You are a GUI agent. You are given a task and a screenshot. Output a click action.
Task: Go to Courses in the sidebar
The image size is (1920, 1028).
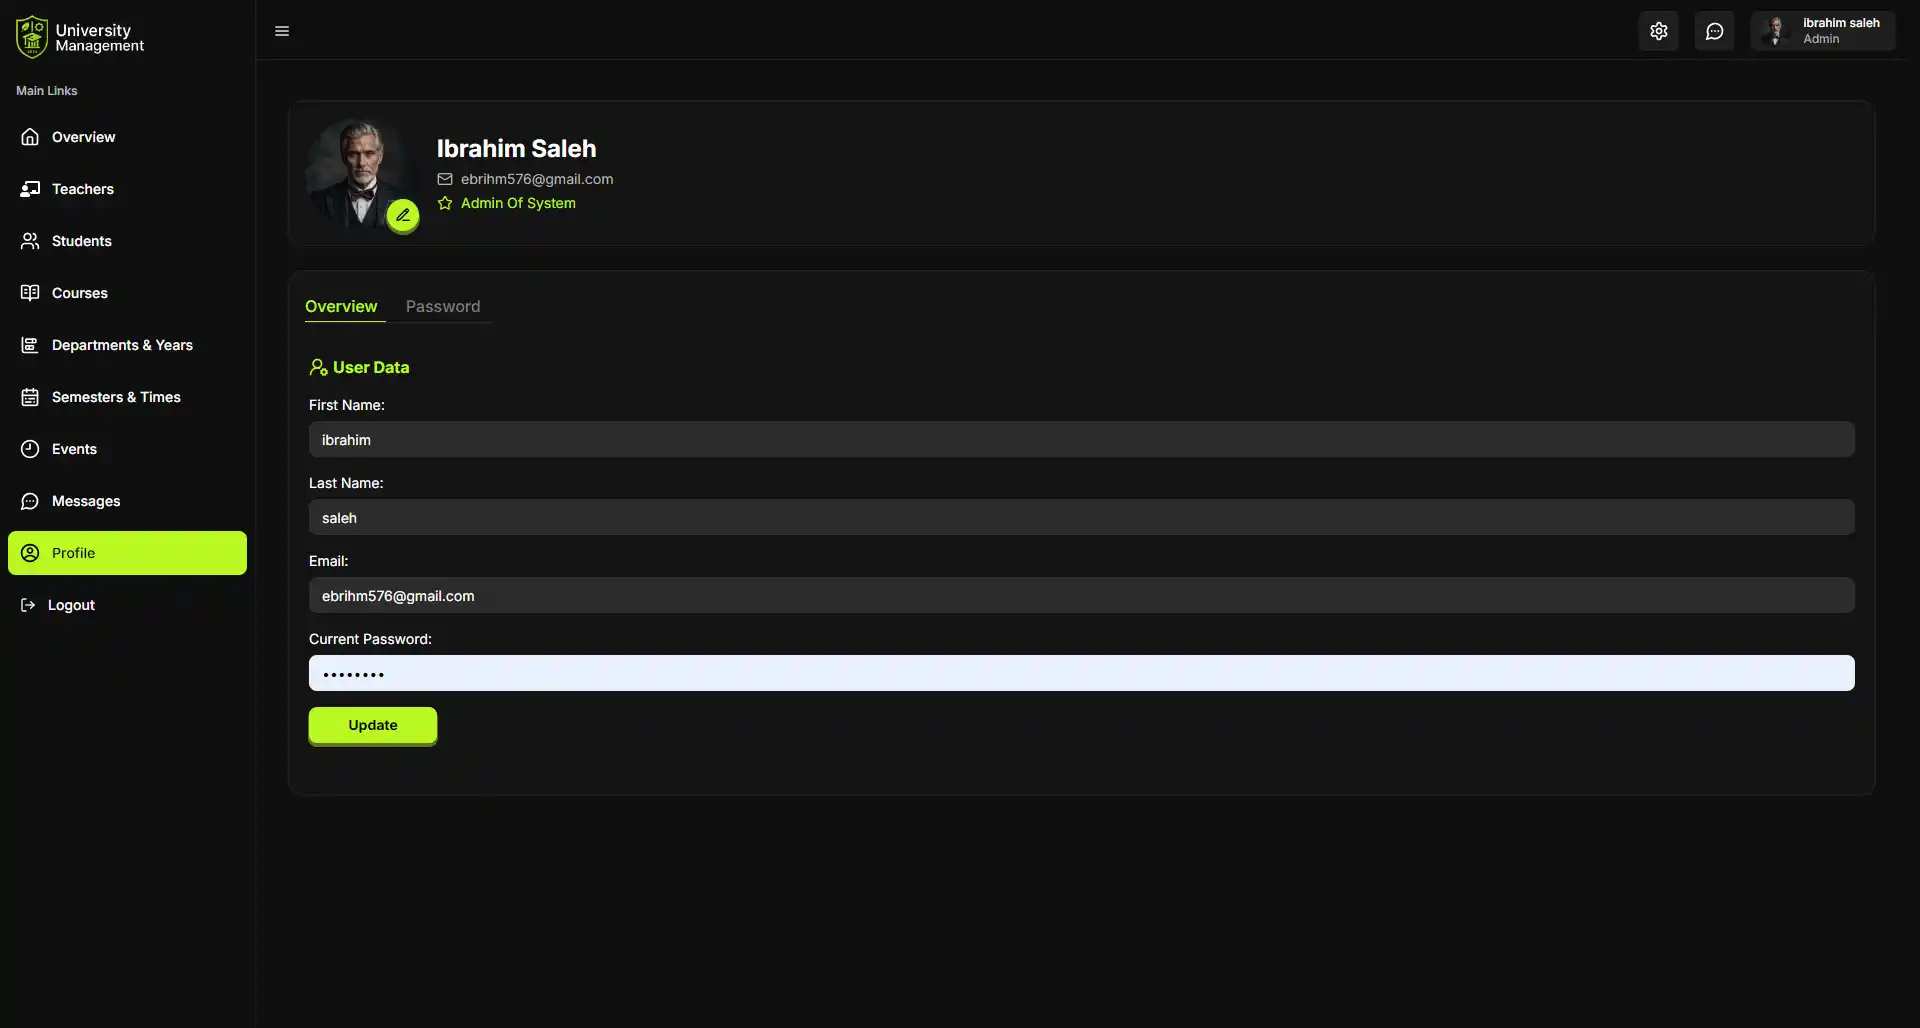tap(80, 293)
